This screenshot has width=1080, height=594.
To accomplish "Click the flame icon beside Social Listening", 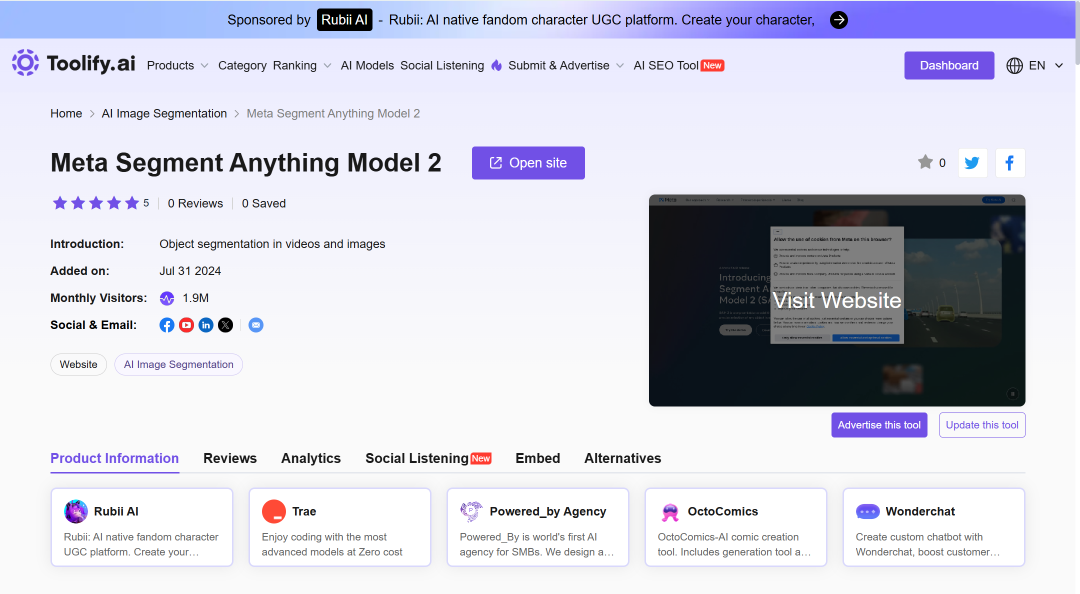I will pyautogui.click(x=497, y=65).
